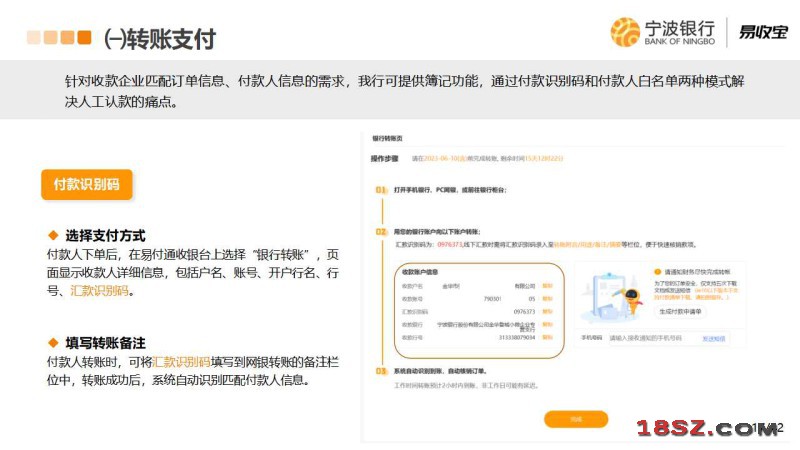Copy the 汇款识别码 value 0976373
800x450 pixels.
pyautogui.click(x=547, y=311)
